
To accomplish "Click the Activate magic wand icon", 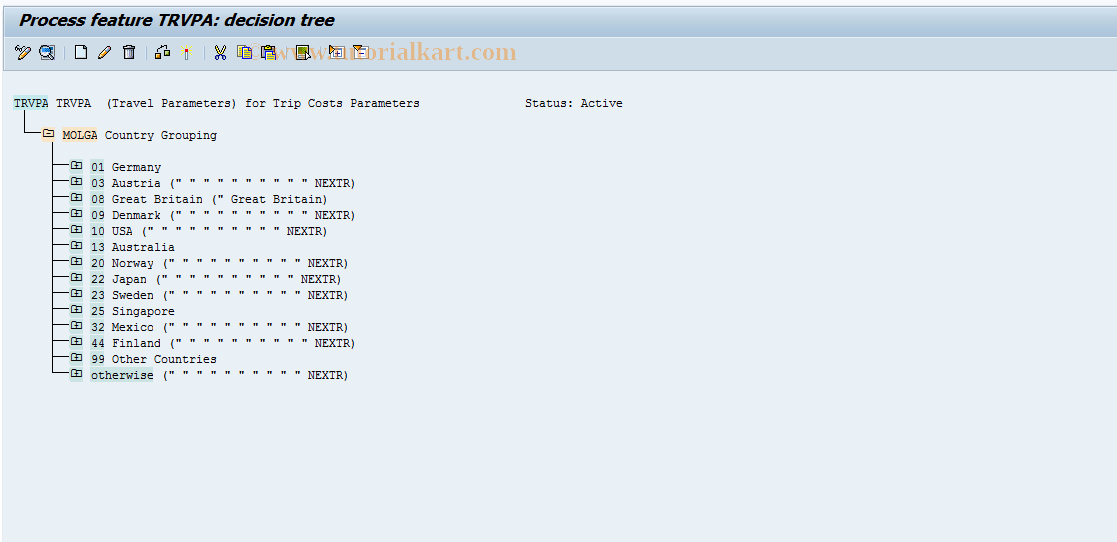I will (187, 52).
